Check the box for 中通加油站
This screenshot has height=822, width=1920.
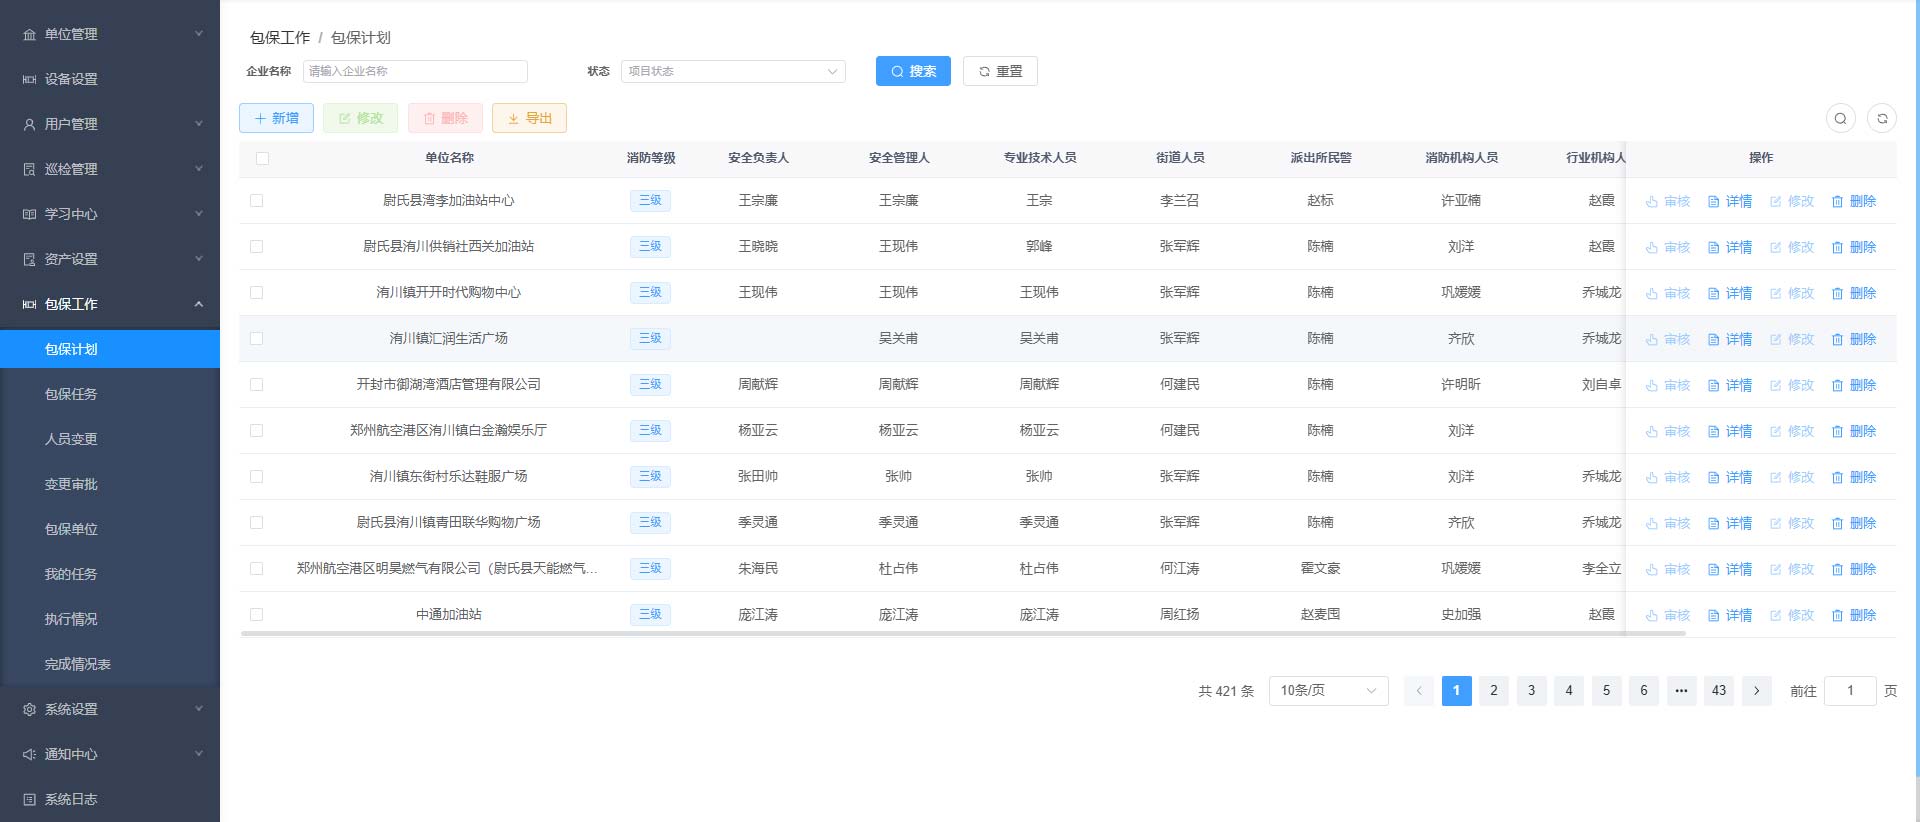[x=257, y=615]
